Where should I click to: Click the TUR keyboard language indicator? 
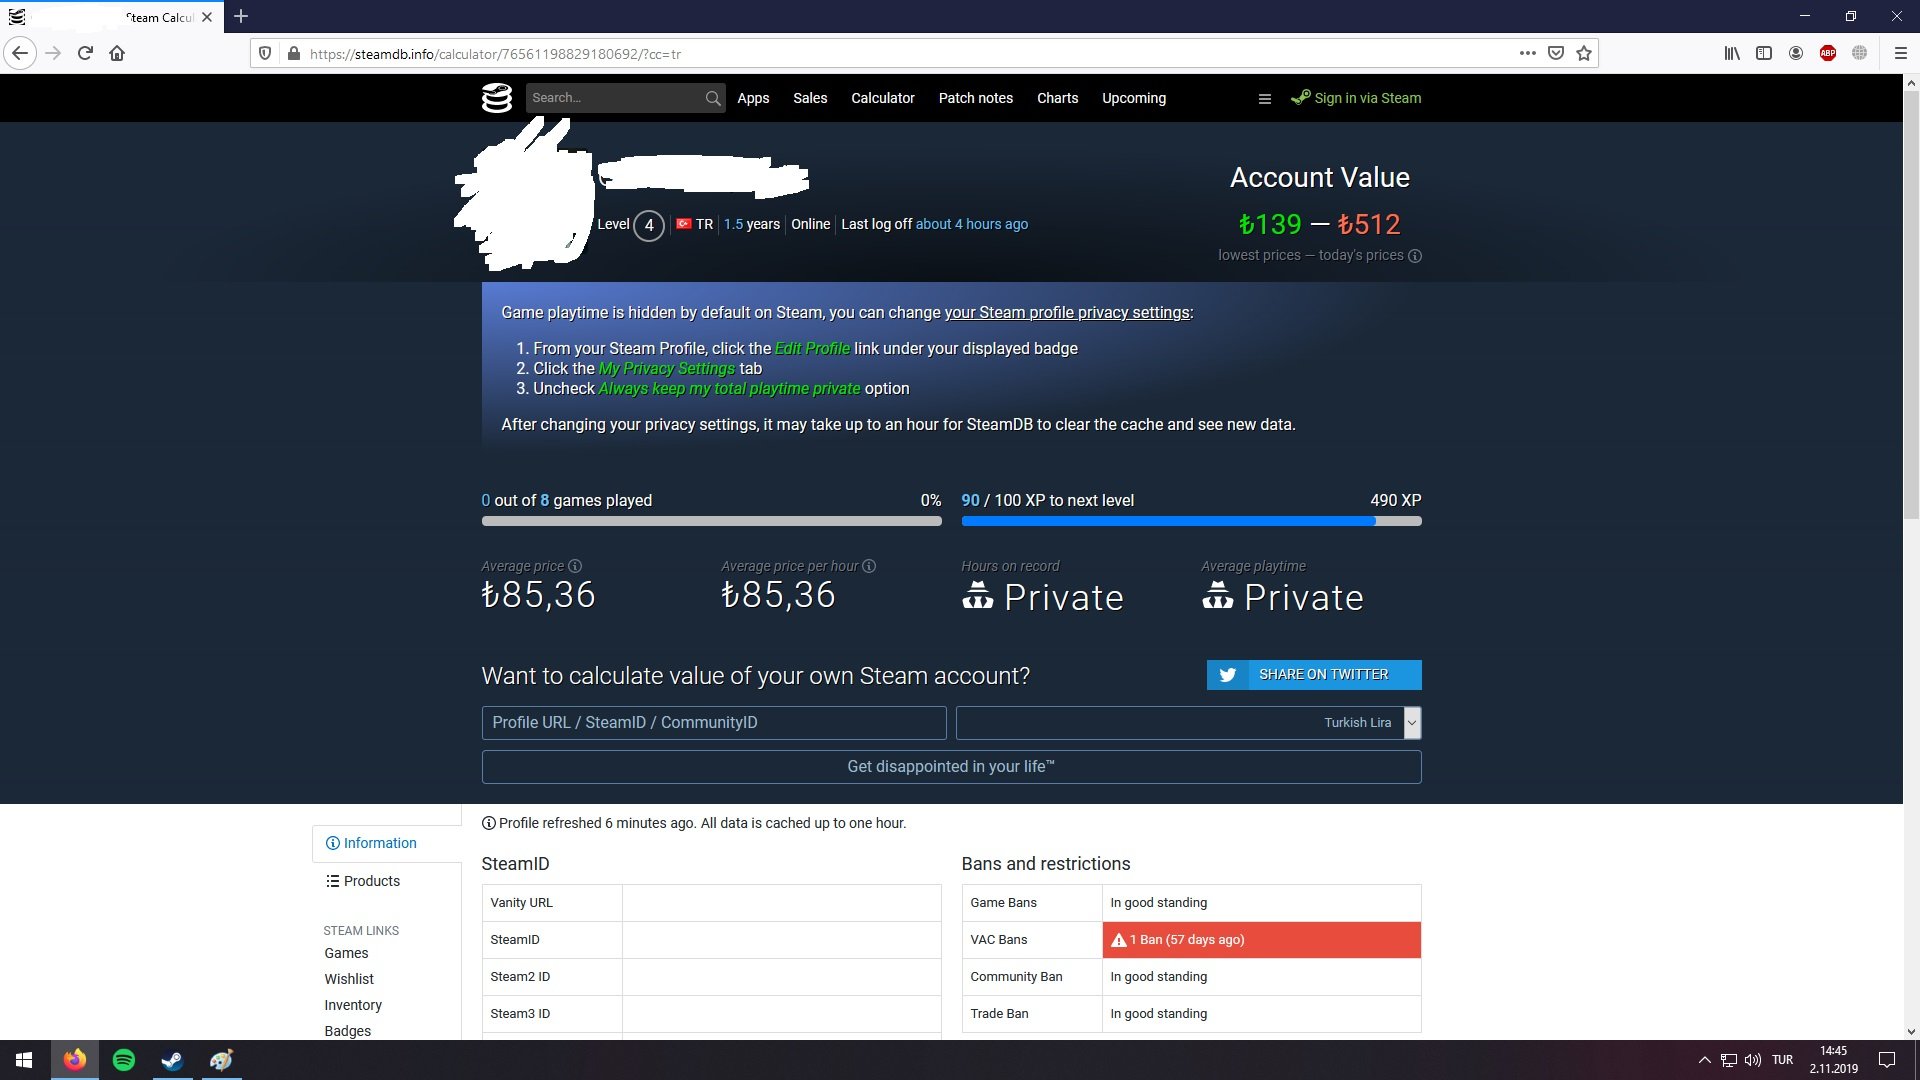coord(1782,1060)
